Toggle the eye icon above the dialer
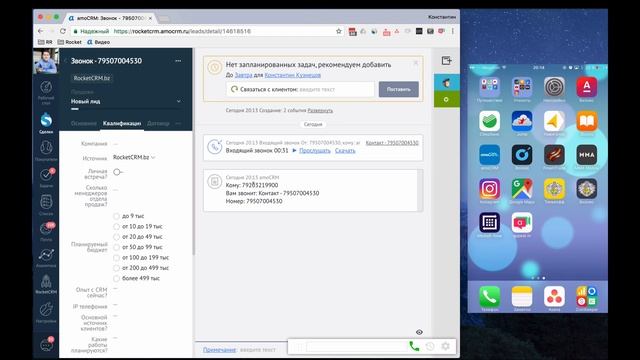The width and height of the screenshot is (640, 360). point(419,332)
